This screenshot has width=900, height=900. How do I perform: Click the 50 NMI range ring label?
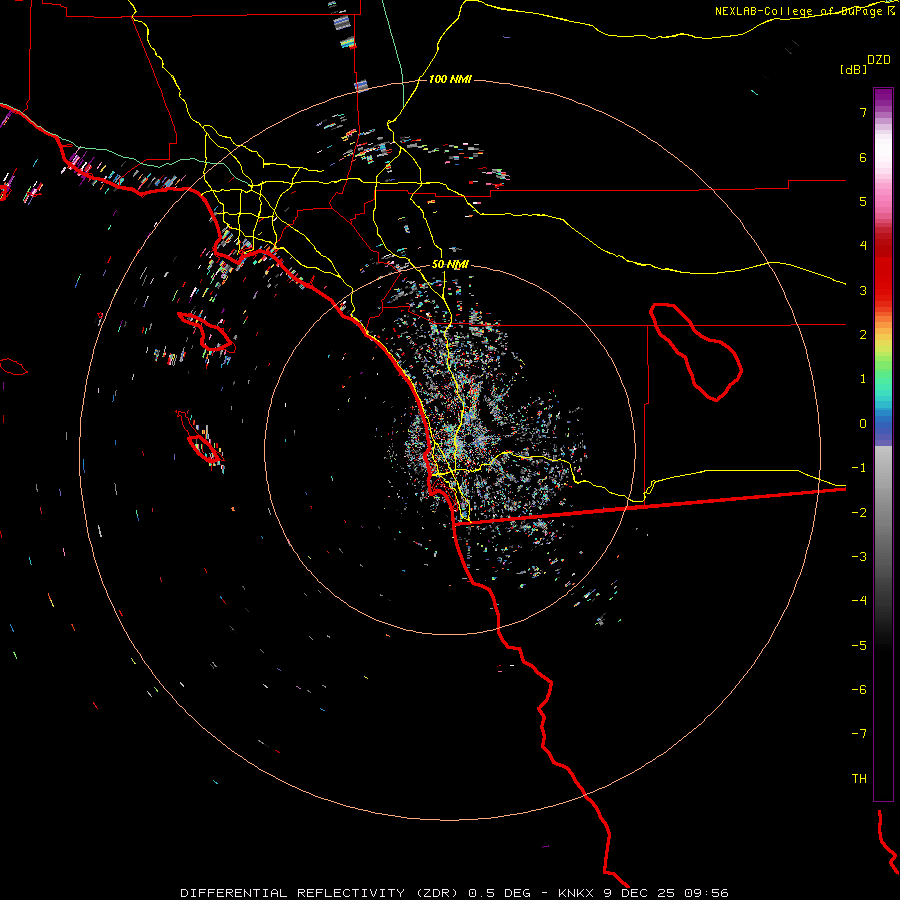tap(450, 265)
